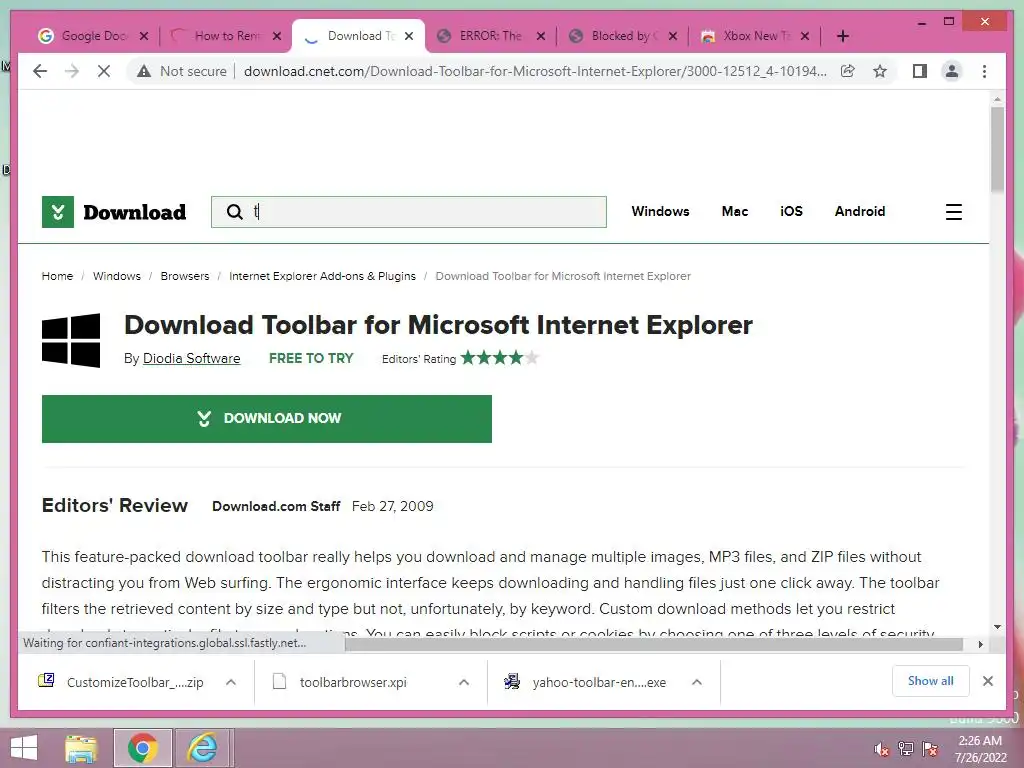Open Action Center flag icon

pyautogui.click(x=929, y=748)
